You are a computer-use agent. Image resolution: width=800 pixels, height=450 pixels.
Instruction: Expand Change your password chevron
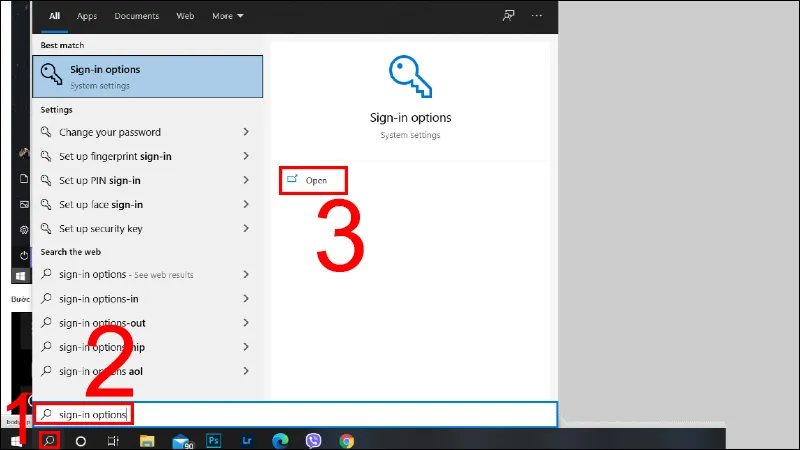(x=246, y=132)
